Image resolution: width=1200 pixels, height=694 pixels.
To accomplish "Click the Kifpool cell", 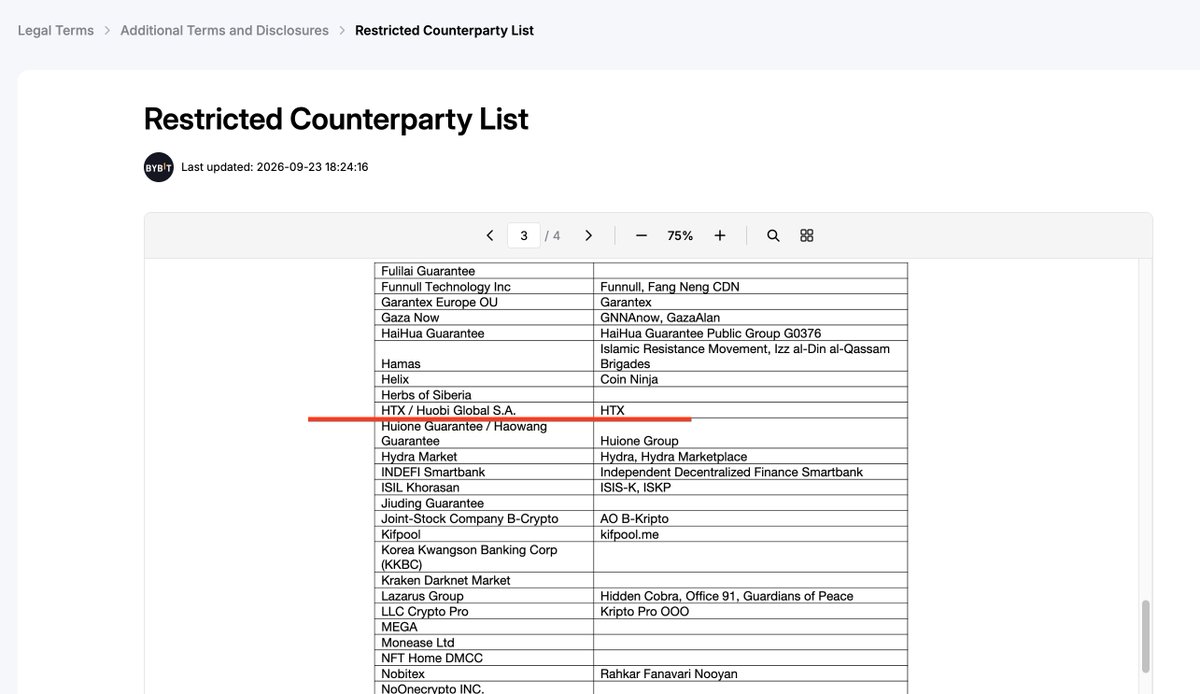I will 484,534.
